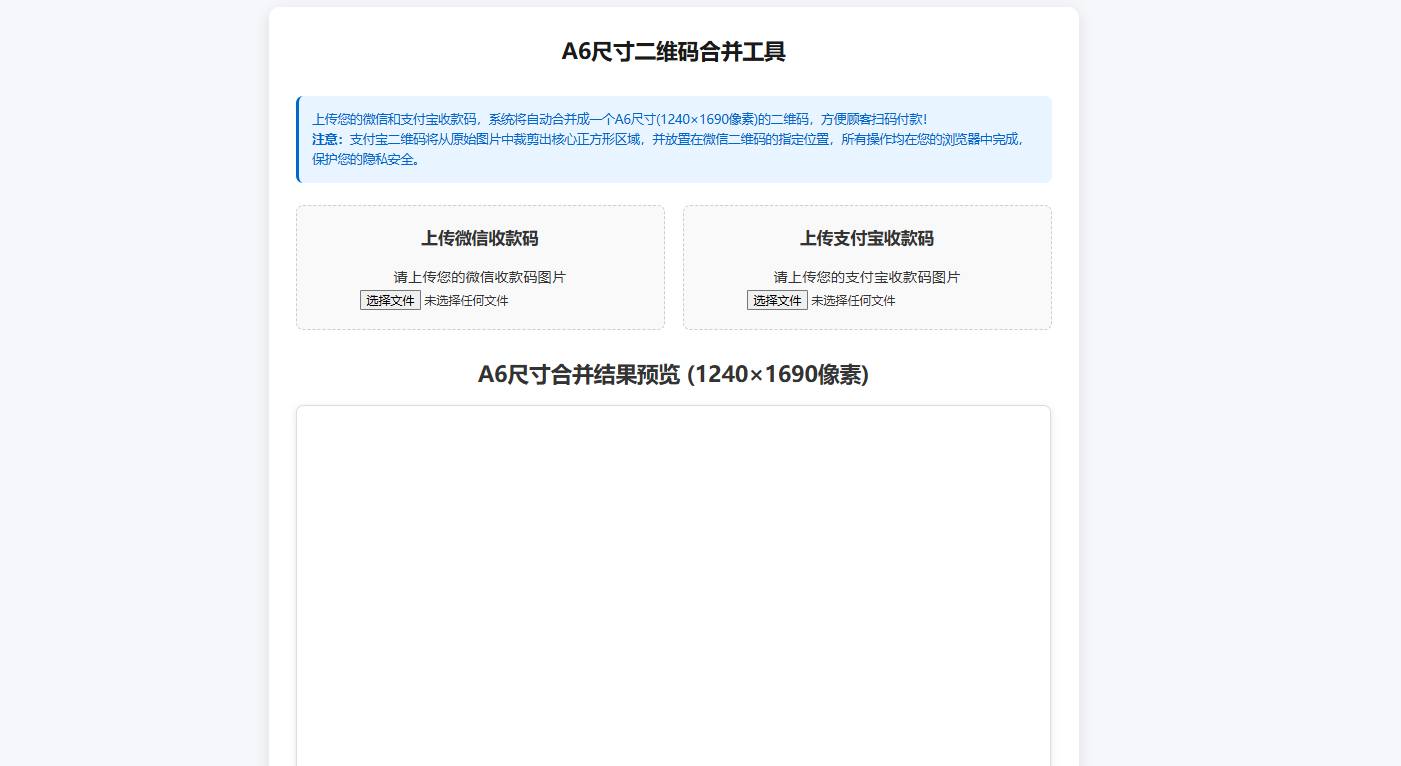Click 选择文件 button under 上传微信收款码

[x=390, y=300]
